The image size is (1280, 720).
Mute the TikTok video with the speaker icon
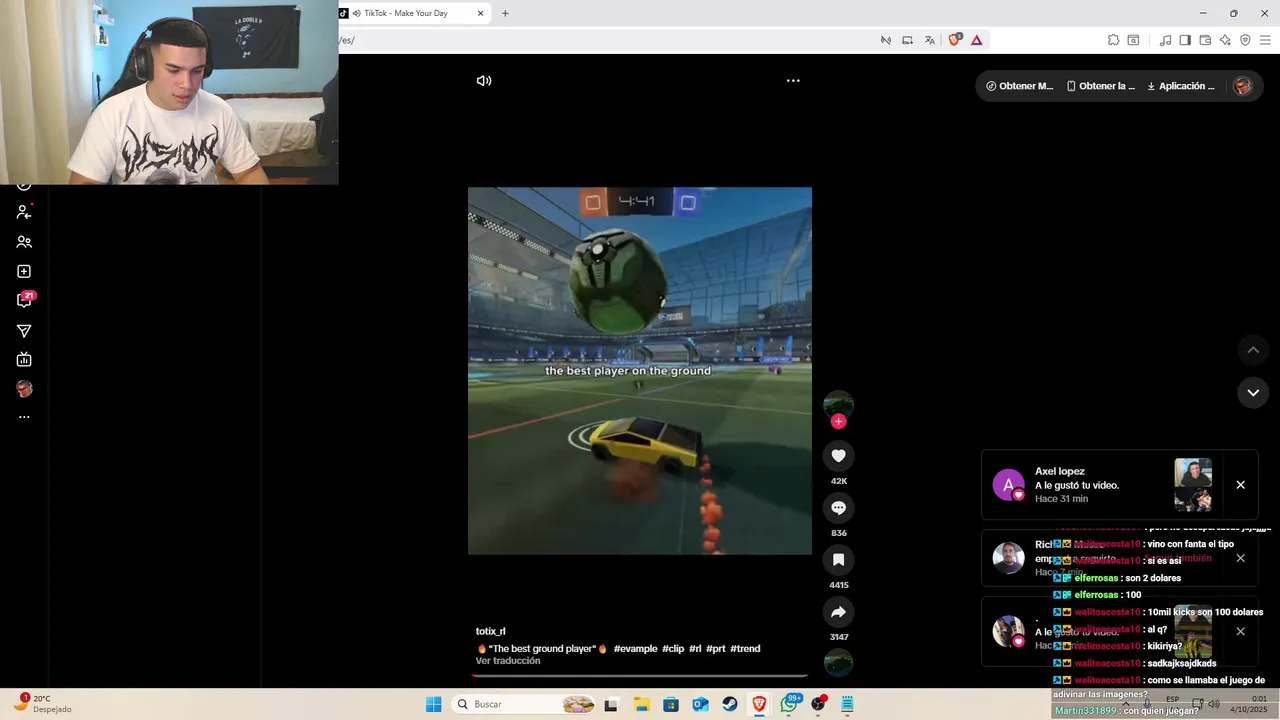point(484,81)
